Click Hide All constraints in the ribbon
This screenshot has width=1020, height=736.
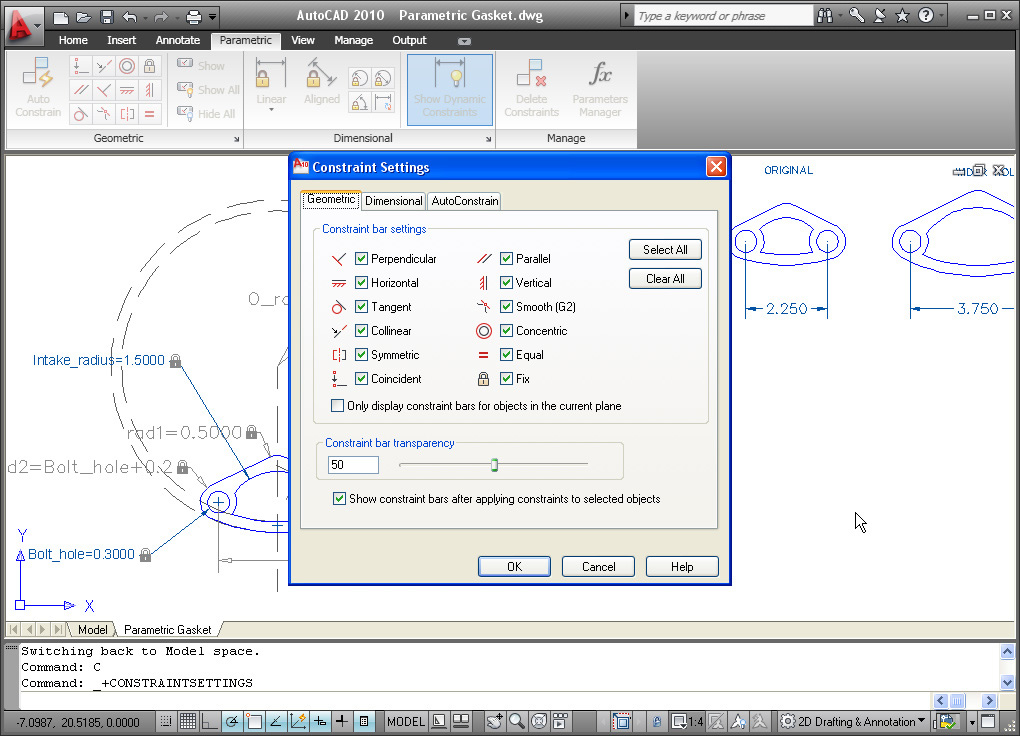[x=206, y=114]
